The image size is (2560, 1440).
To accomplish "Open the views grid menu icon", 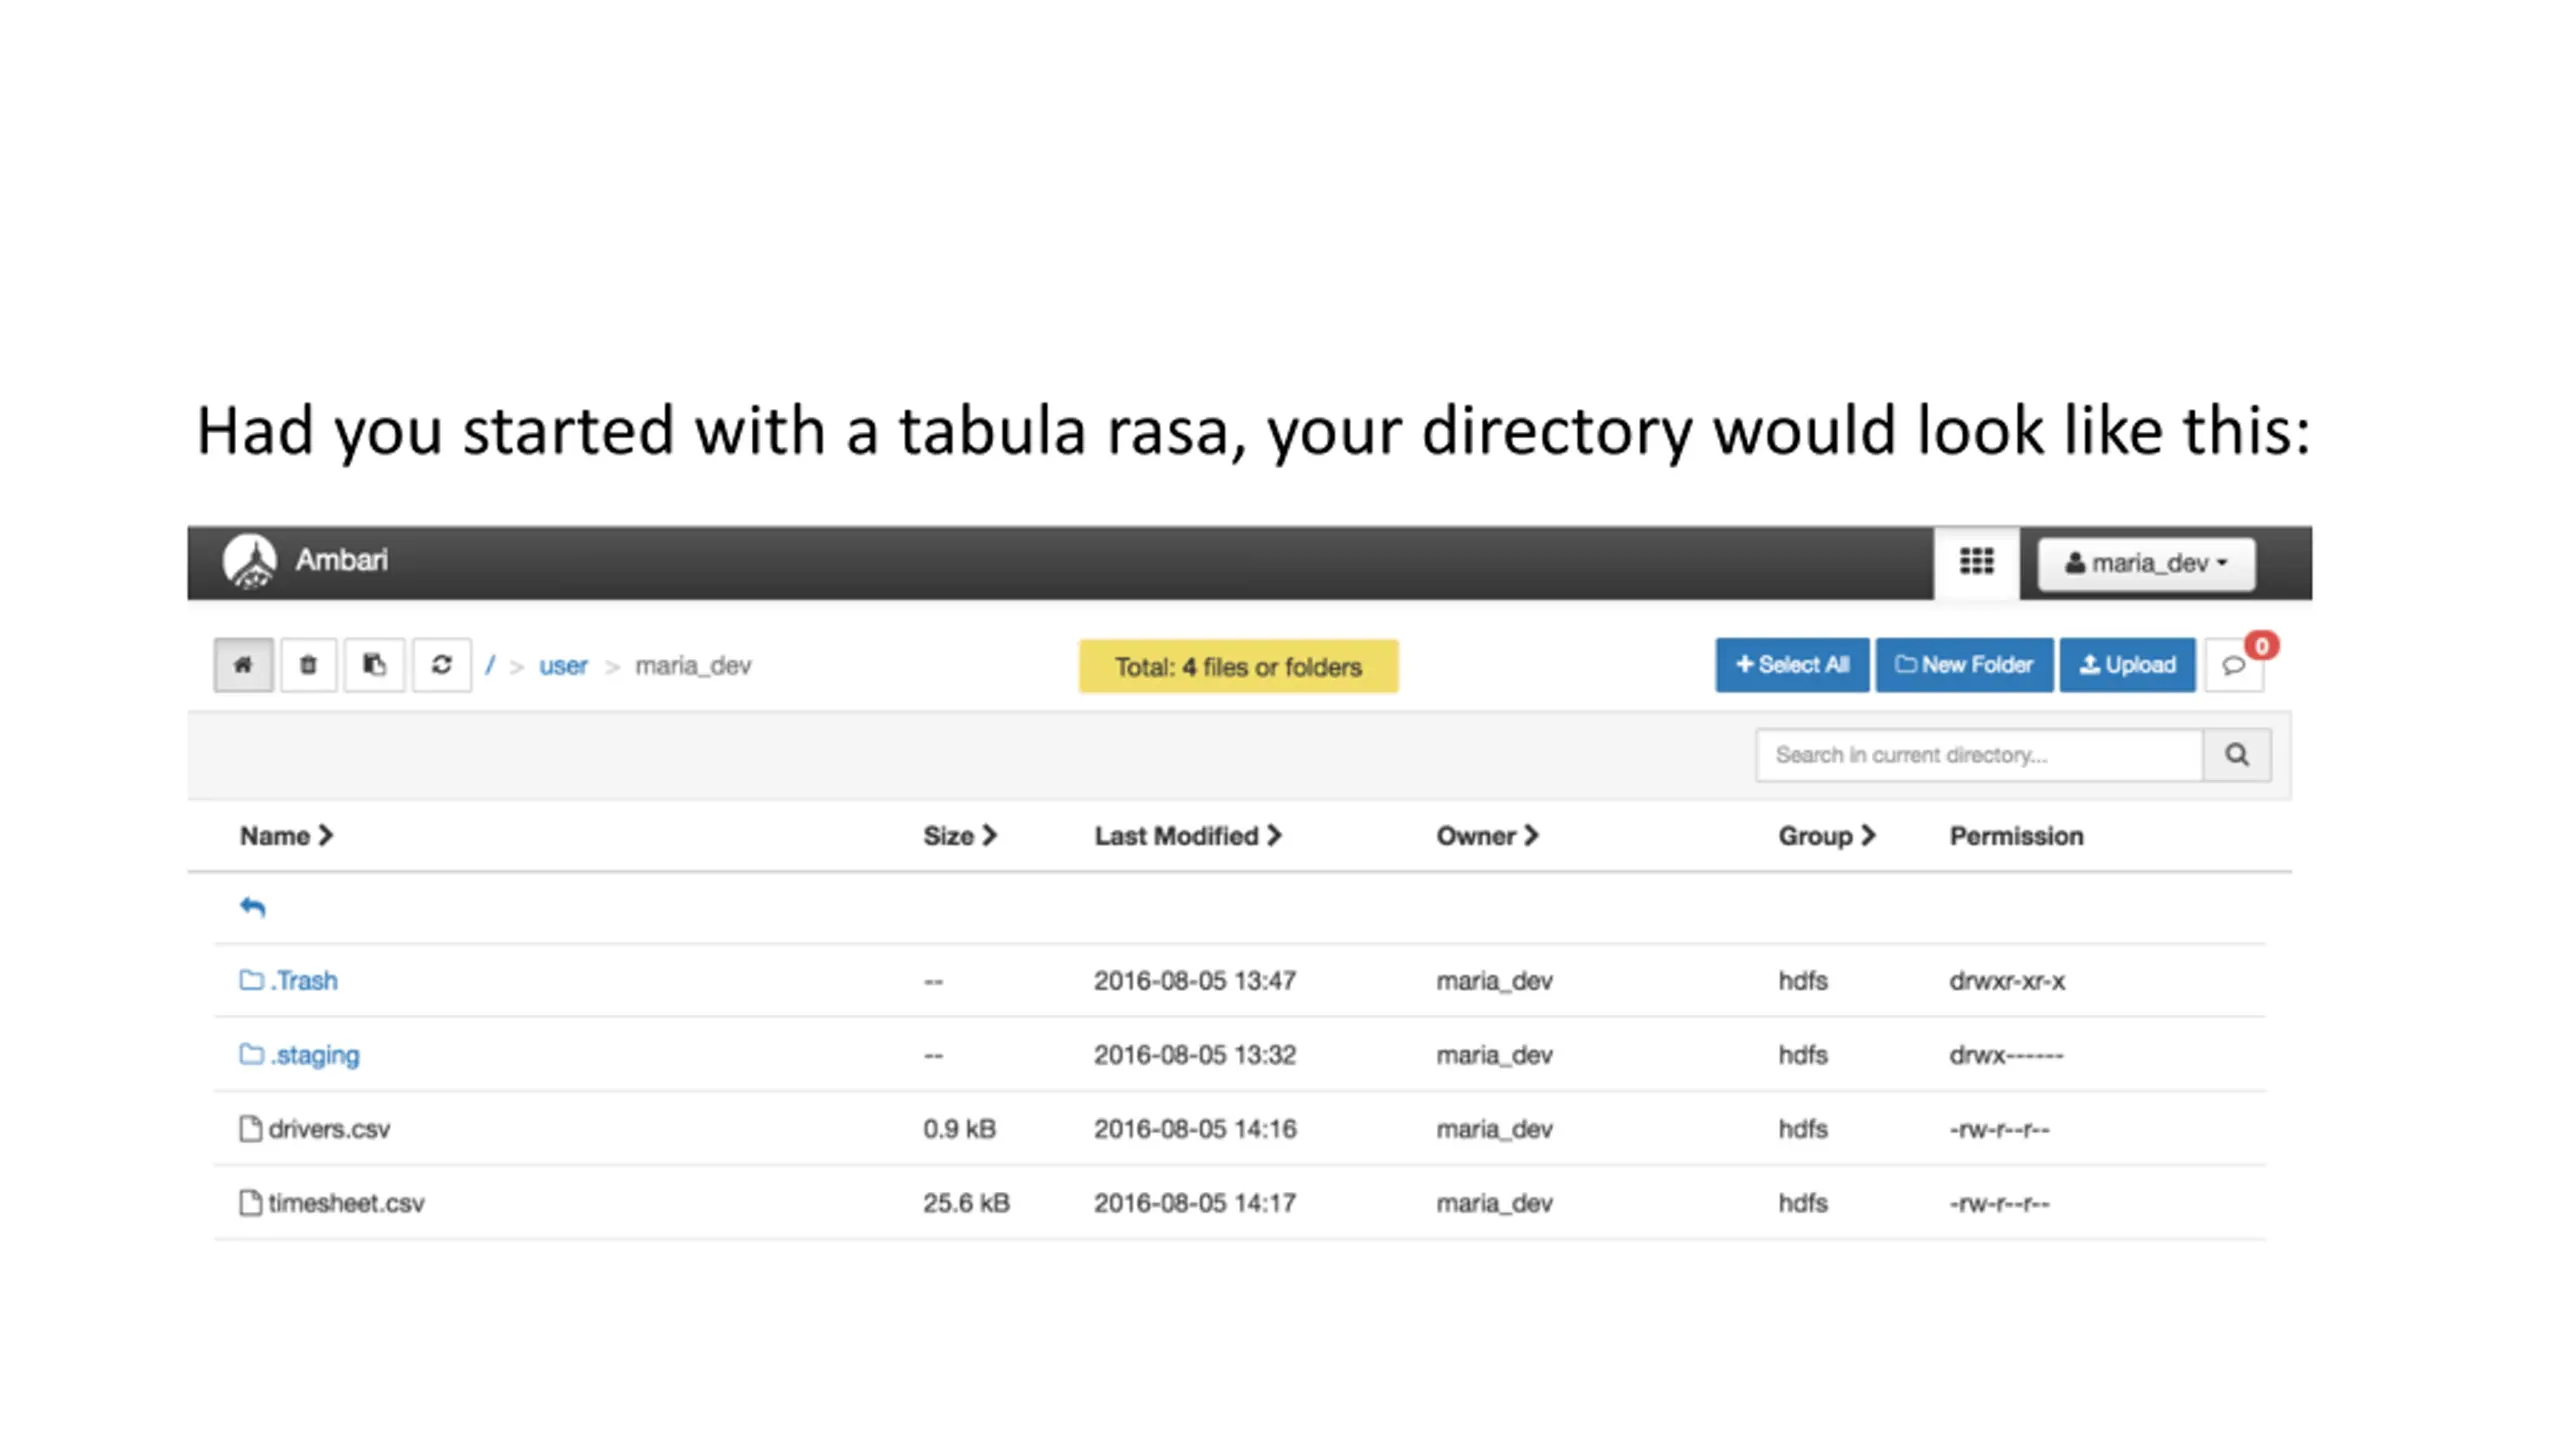I will pyautogui.click(x=1976, y=562).
